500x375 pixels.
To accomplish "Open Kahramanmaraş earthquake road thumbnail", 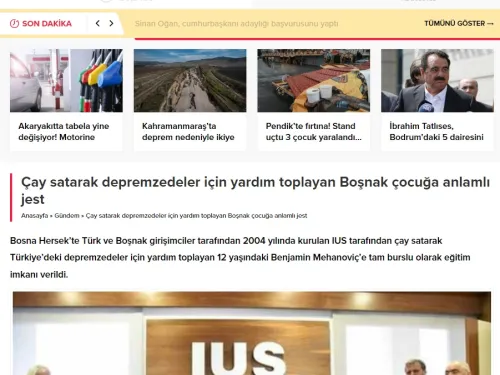I will [x=190, y=81].
